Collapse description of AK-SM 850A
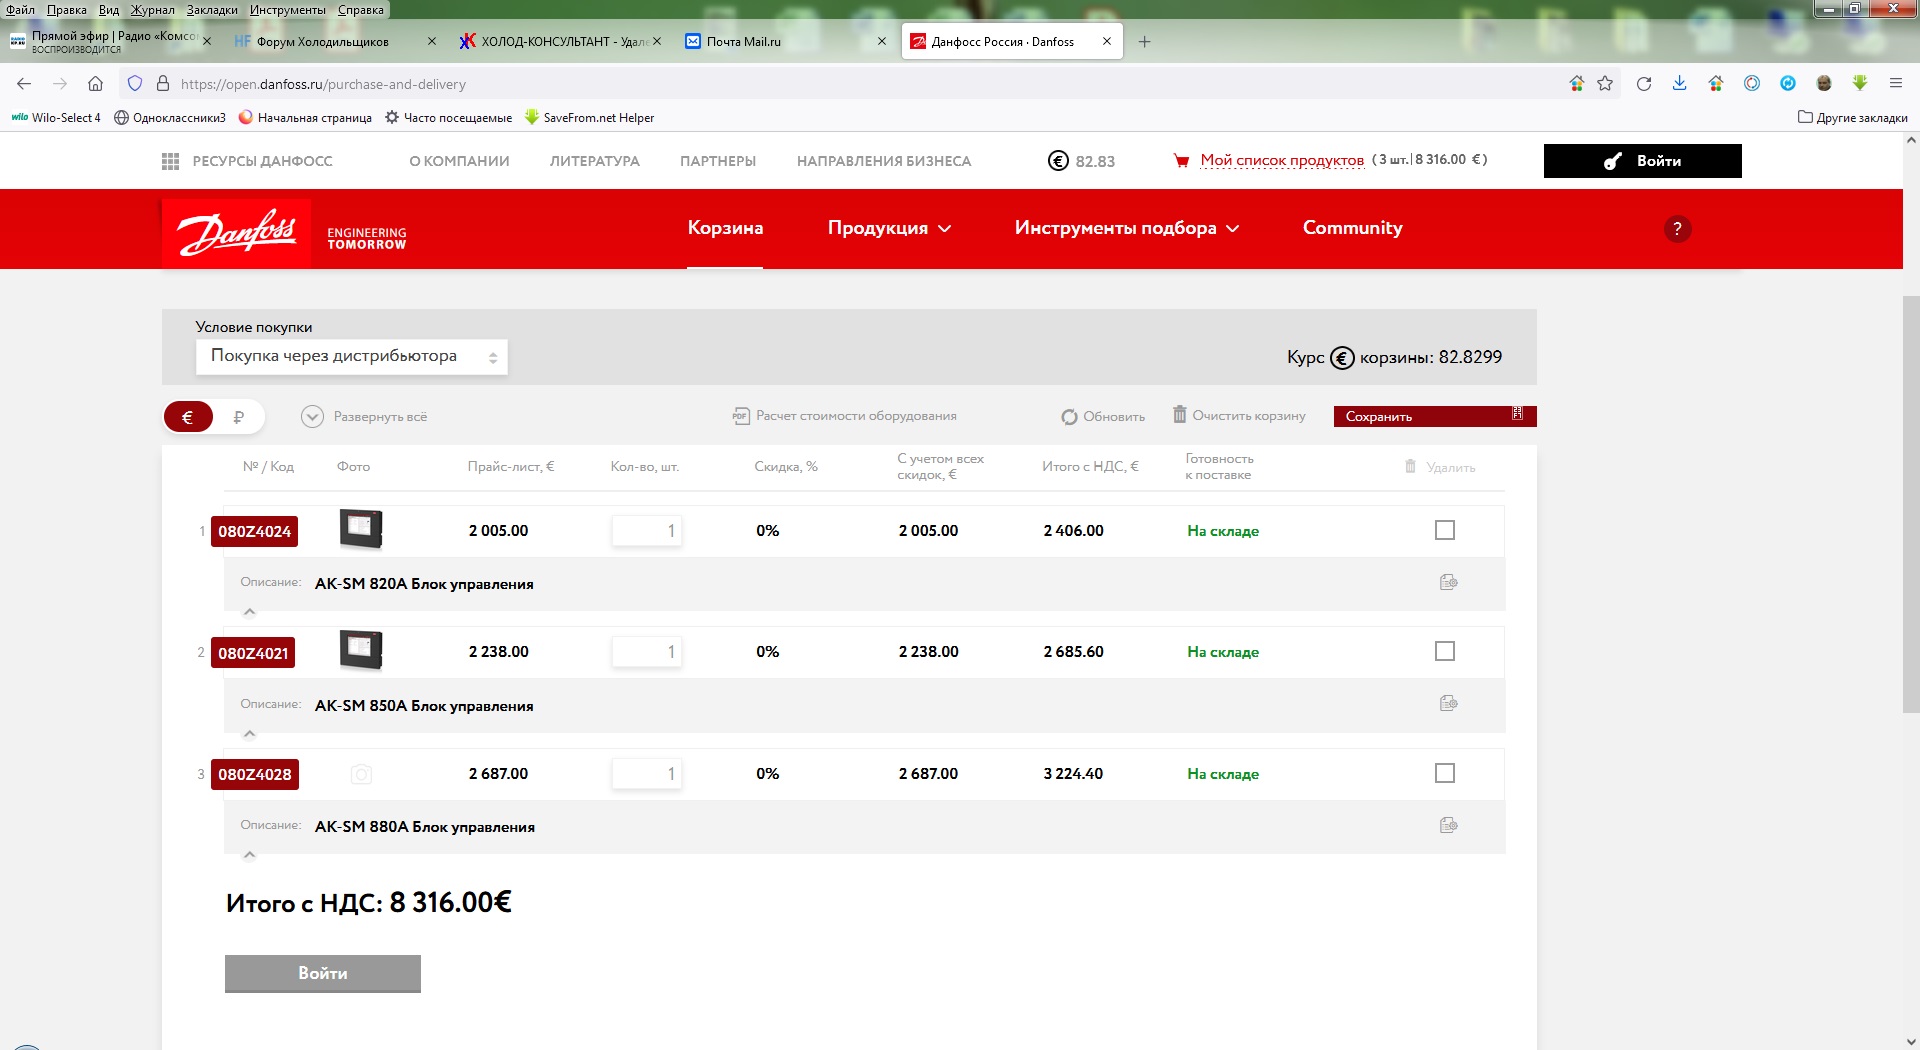This screenshot has width=1920, height=1050. click(x=250, y=734)
